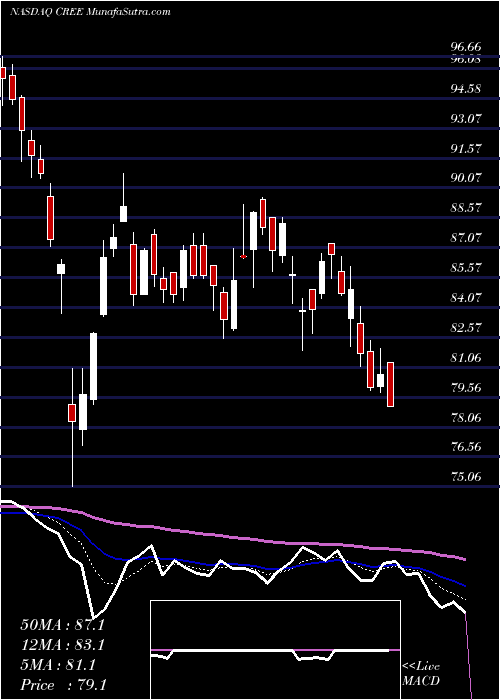The image size is (500, 700).
Task: Click the 81.06 price axis label
Action: (465, 358)
